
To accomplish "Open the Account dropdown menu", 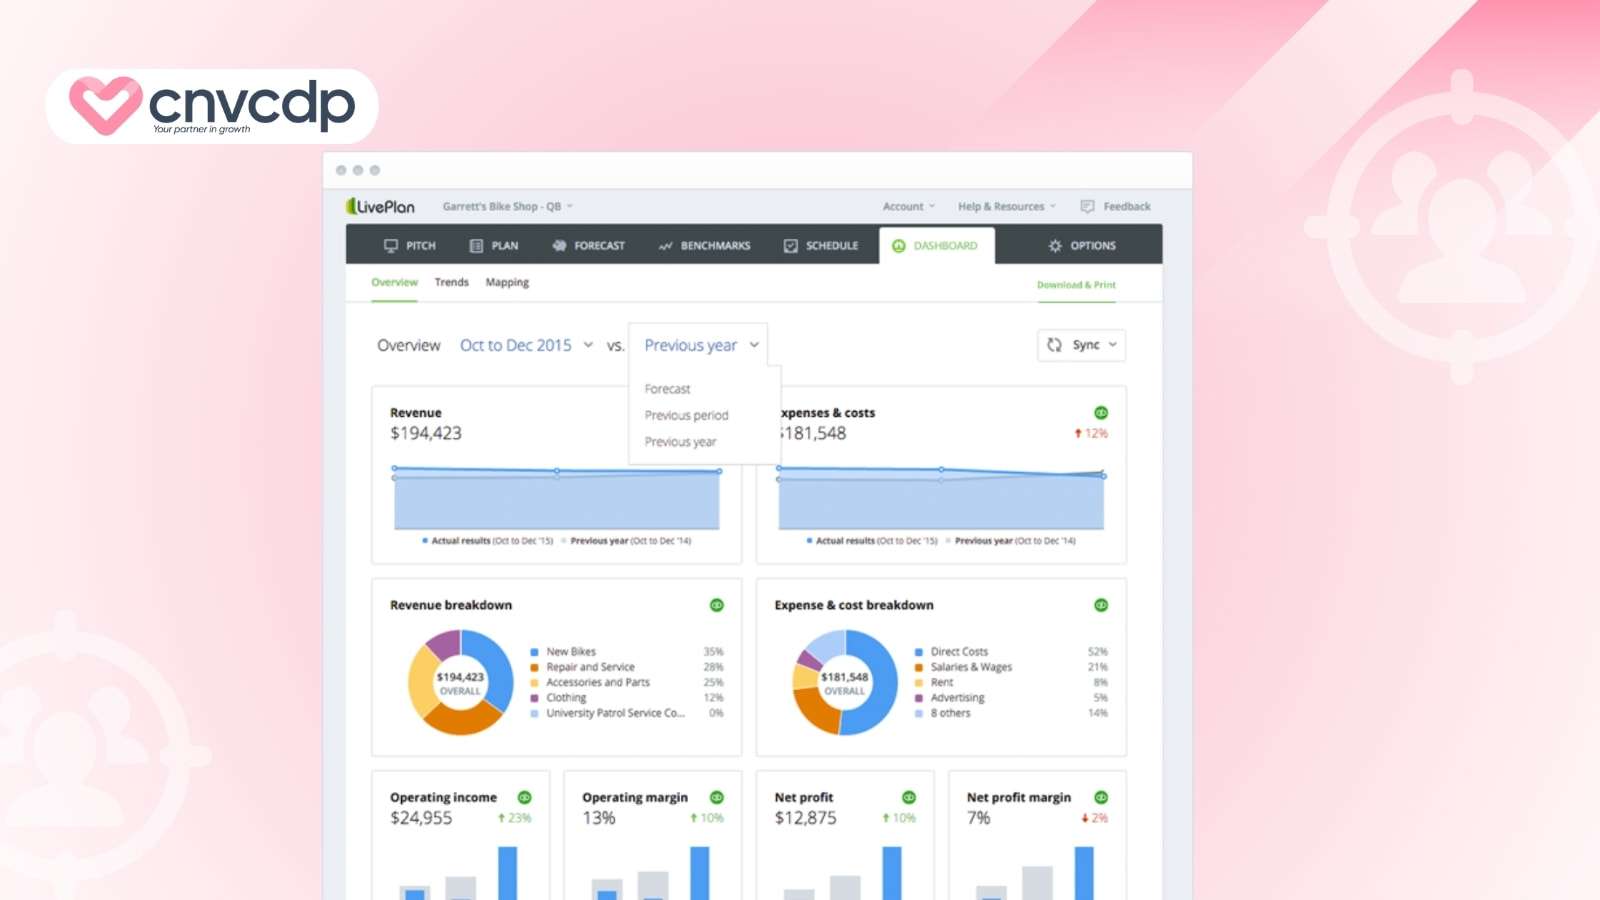I will click(908, 206).
